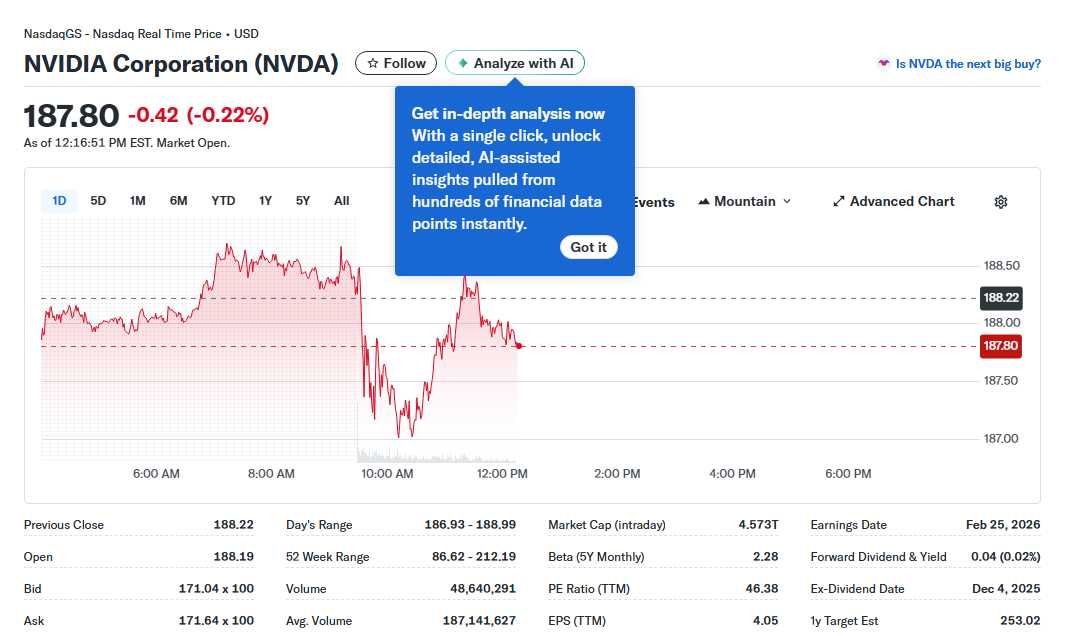Open the 6M chart view
Viewport: 1065px width, 636px height.
178,200
